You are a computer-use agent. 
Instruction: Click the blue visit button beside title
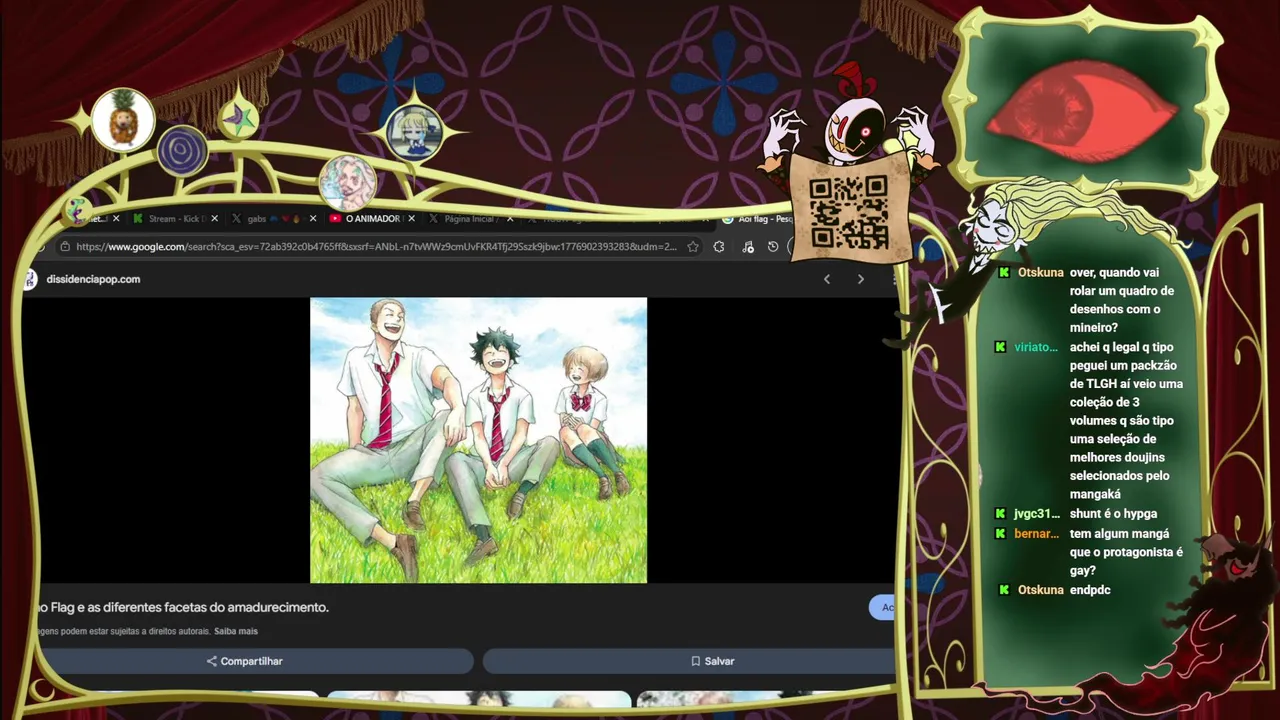coord(883,607)
